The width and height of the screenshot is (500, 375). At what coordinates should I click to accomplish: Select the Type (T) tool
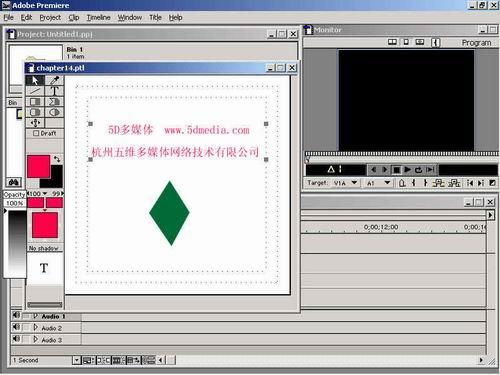point(54,91)
